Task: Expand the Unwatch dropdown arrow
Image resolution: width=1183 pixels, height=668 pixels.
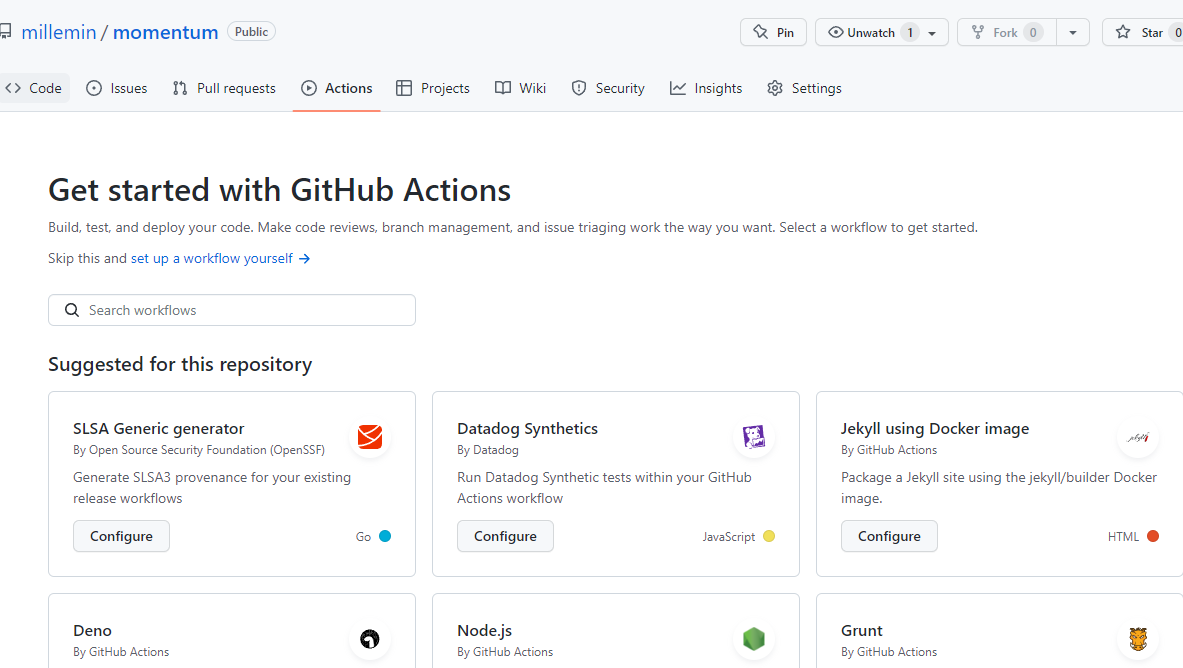Action: point(933,33)
